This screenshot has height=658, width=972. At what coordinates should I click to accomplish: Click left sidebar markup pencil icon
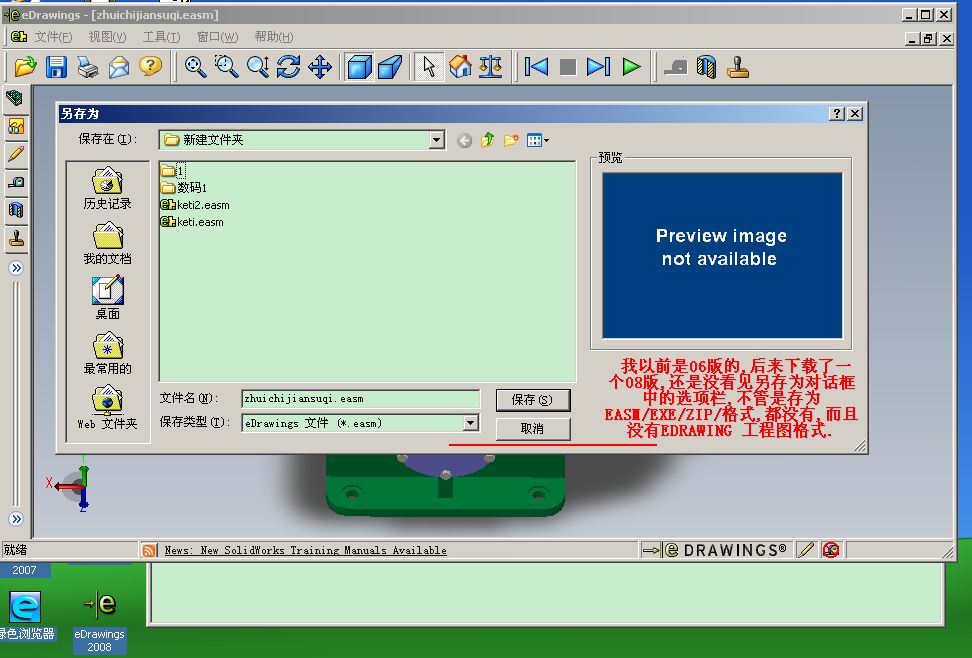pos(16,153)
